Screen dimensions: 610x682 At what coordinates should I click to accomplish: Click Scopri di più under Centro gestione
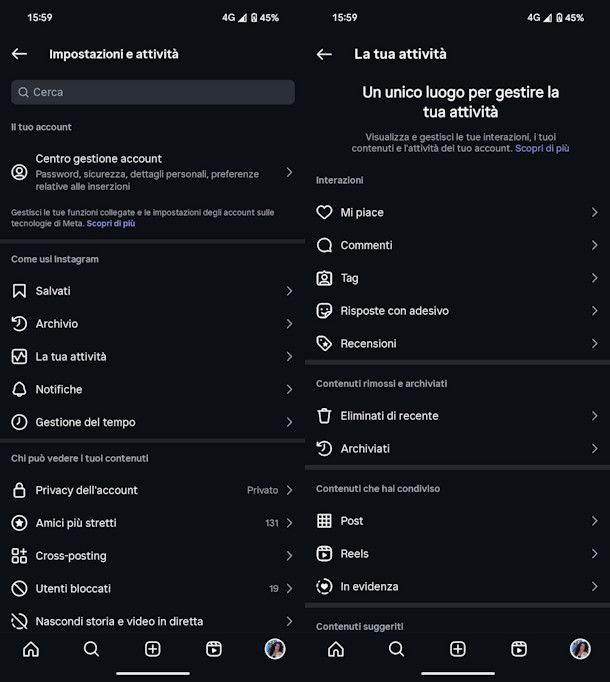[x=111, y=223]
